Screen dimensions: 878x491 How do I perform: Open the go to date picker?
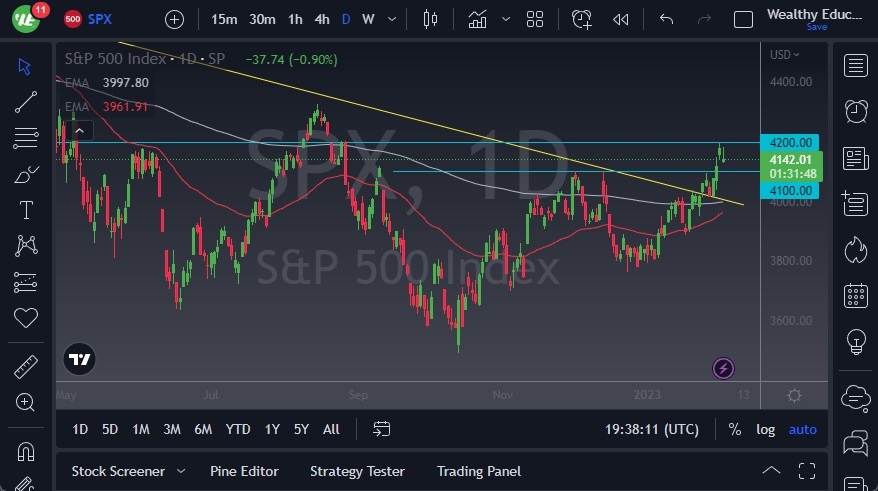click(x=381, y=429)
